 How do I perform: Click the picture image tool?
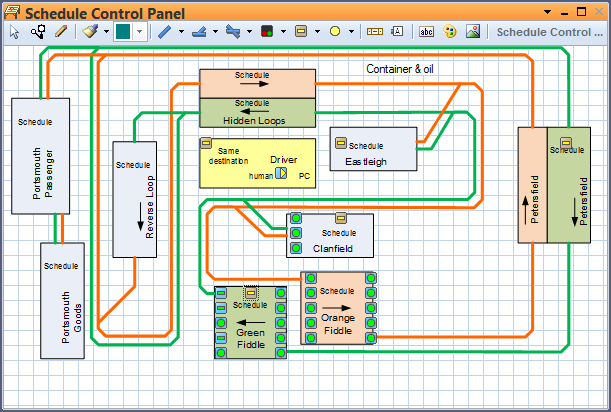[471, 31]
